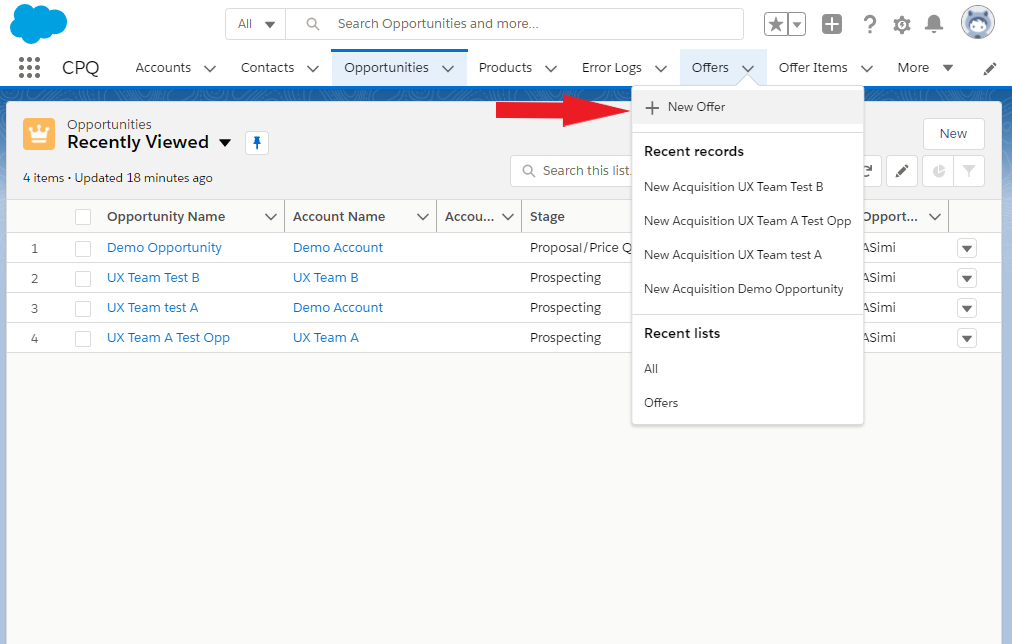Sort by the Stage column header
The height and width of the screenshot is (644, 1012).
[547, 217]
